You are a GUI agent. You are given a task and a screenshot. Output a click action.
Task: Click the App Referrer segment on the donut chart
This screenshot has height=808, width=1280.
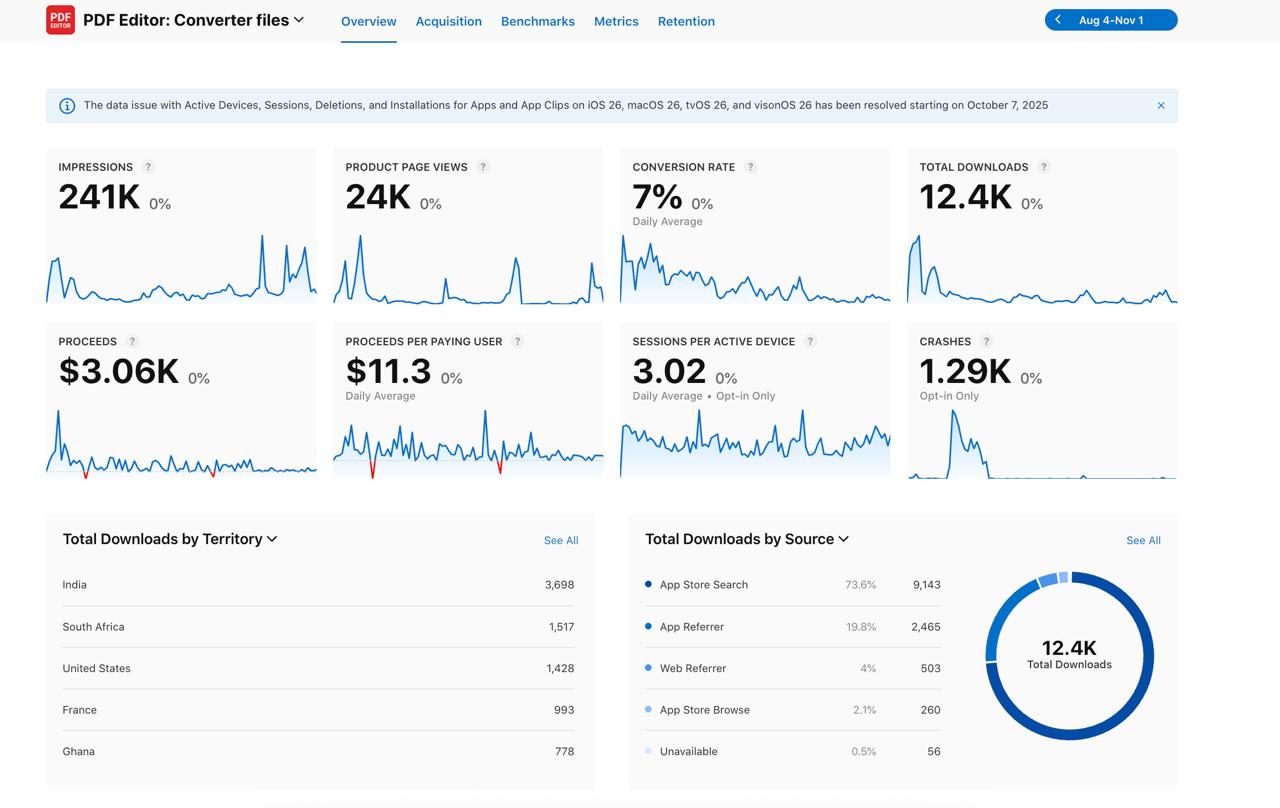coord(1000,612)
